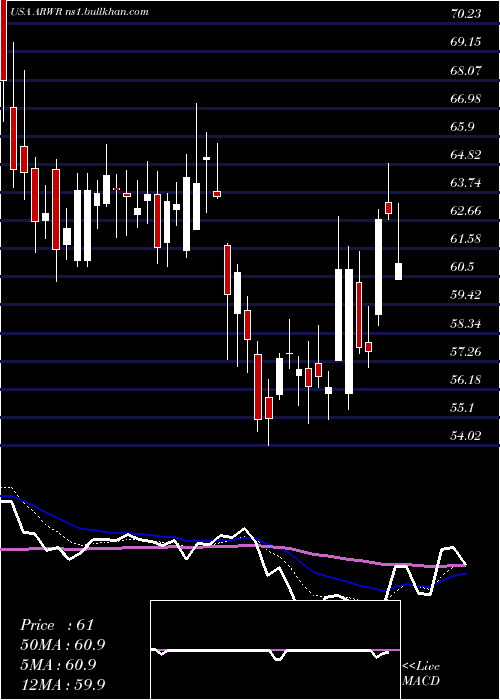The image size is (500, 700).
Task: Select the 62.66 price axis label
Action: coord(466,210)
